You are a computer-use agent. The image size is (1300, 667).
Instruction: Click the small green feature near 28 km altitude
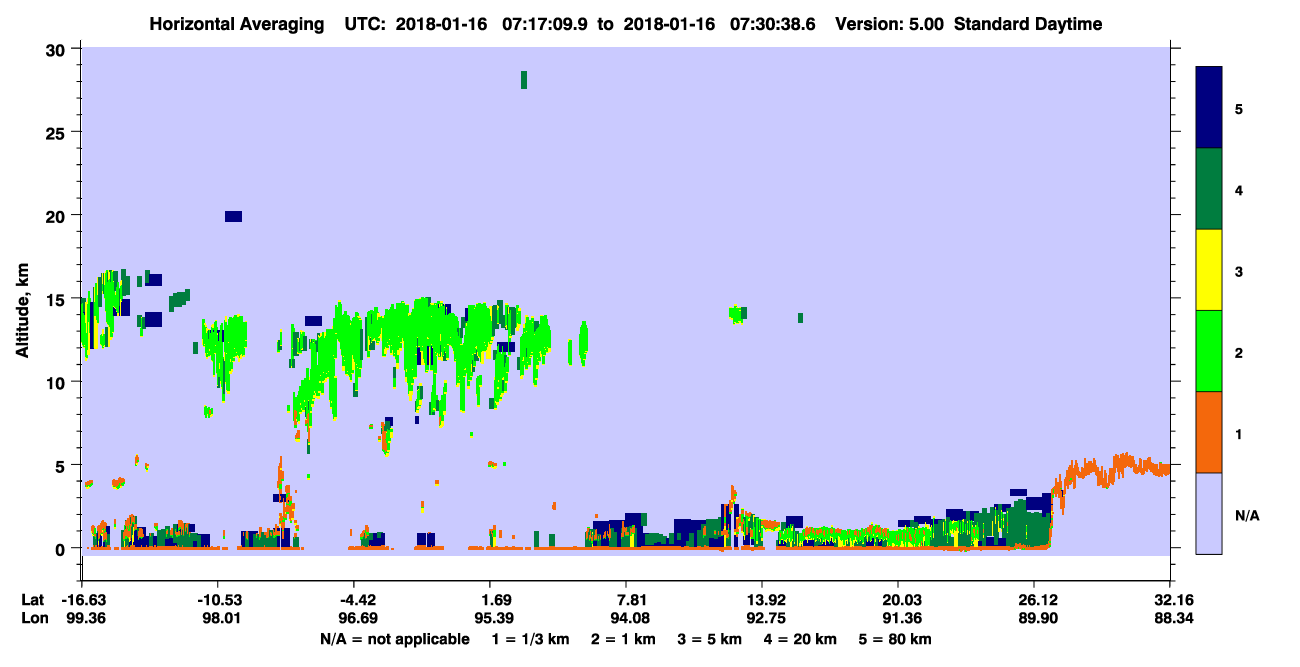point(524,80)
